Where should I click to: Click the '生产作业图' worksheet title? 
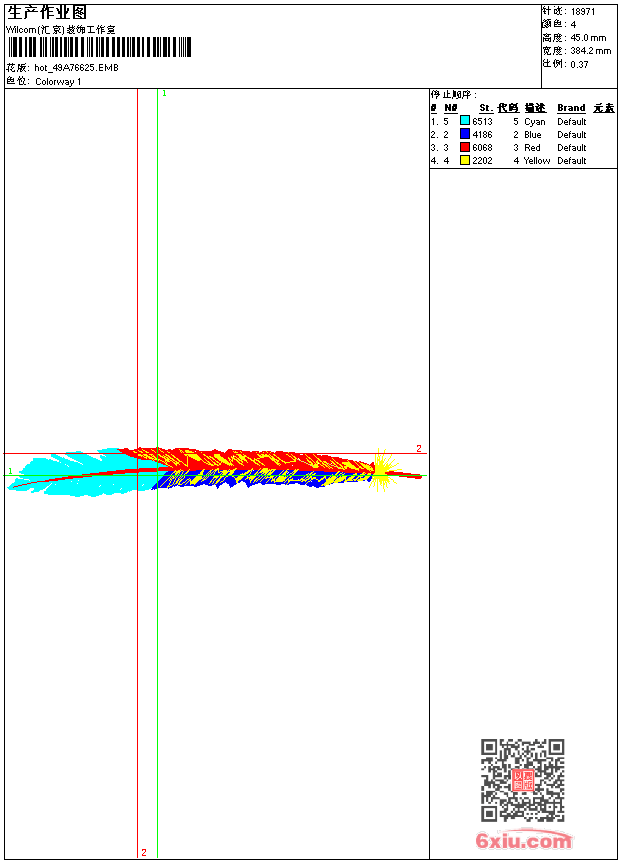[x=47, y=13]
